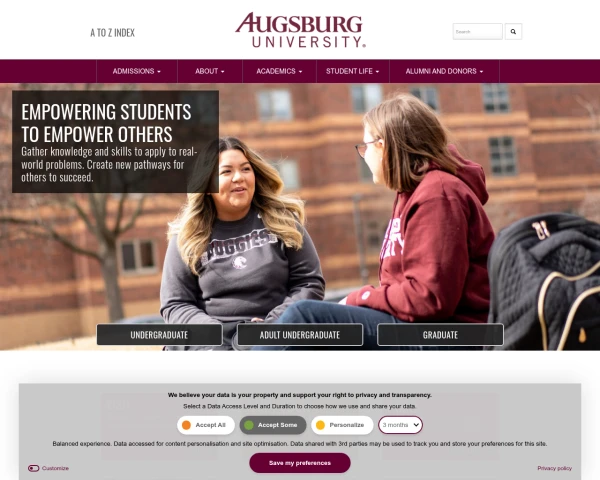Expand the Academics dropdown menu
600x480 pixels.
279,71
